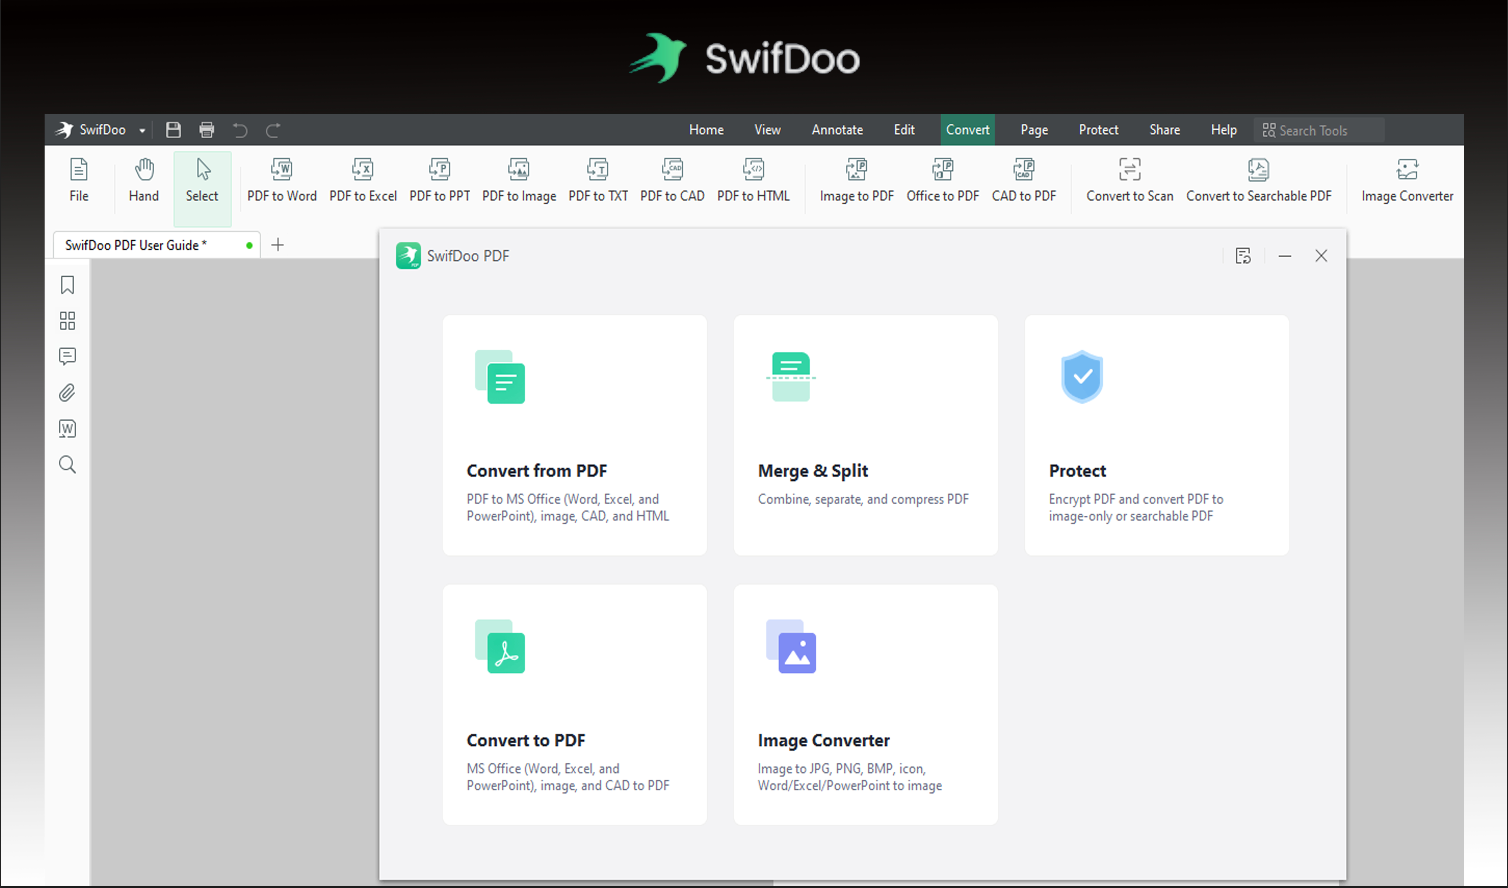This screenshot has width=1508, height=888.
Task: Click Convert to Searchable PDF
Action: (x=1259, y=180)
